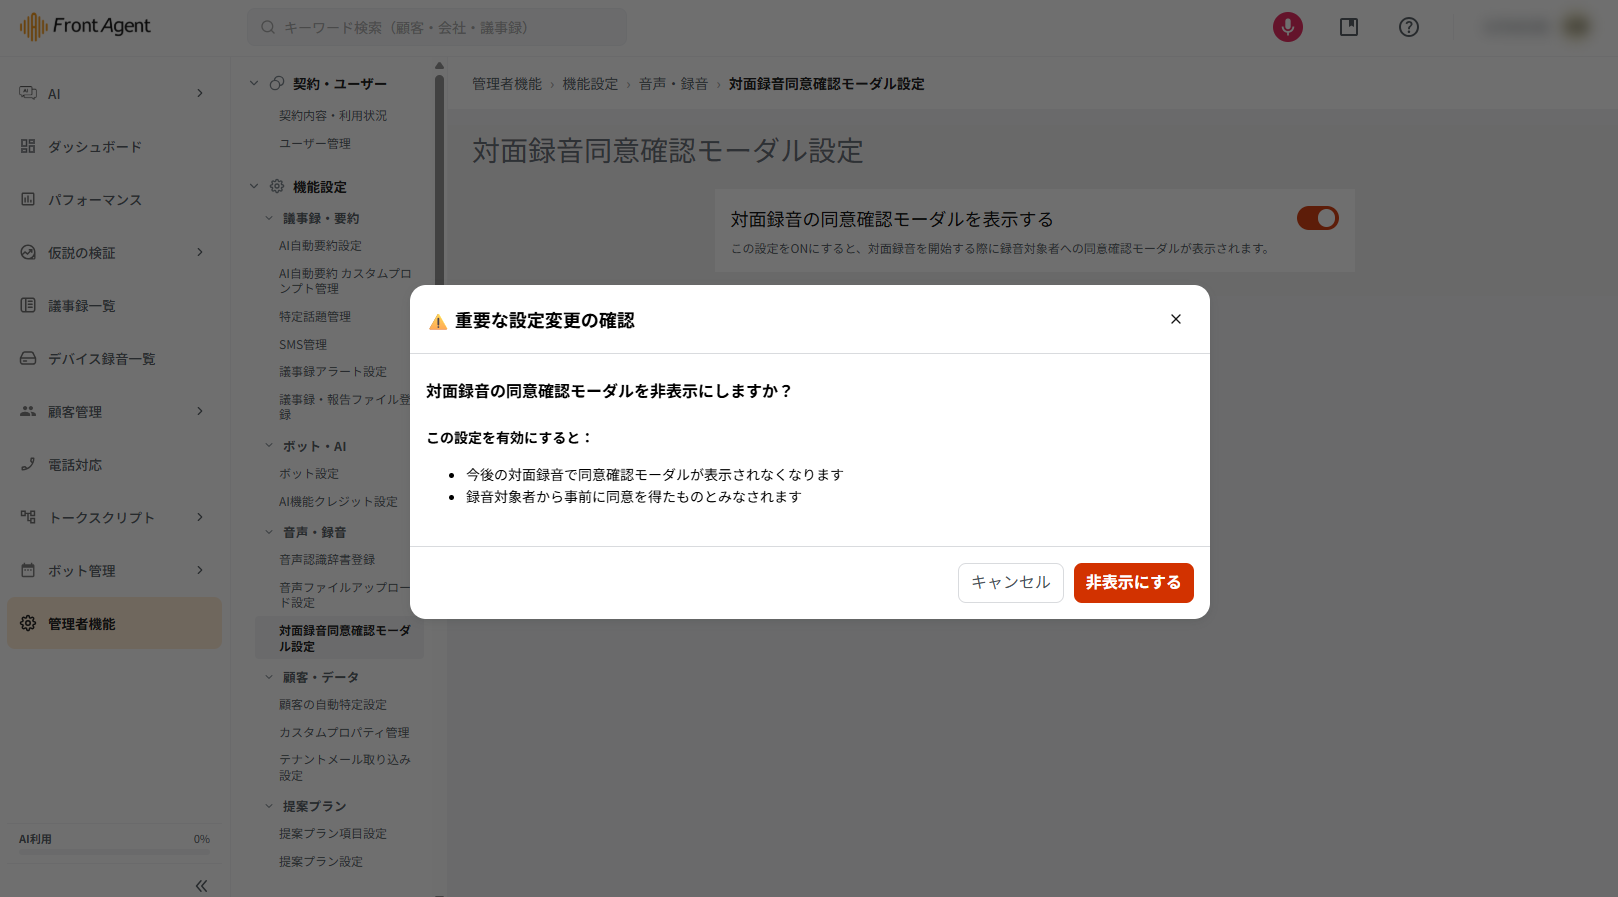Viewport: 1618px width, 897px height.
Task: Expand the ボット管理 chevron
Action: 200,570
